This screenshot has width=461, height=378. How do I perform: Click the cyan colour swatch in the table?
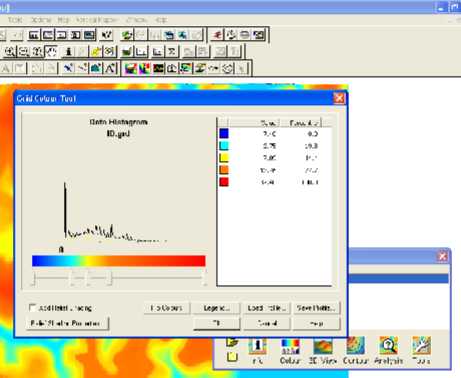pos(224,146)
